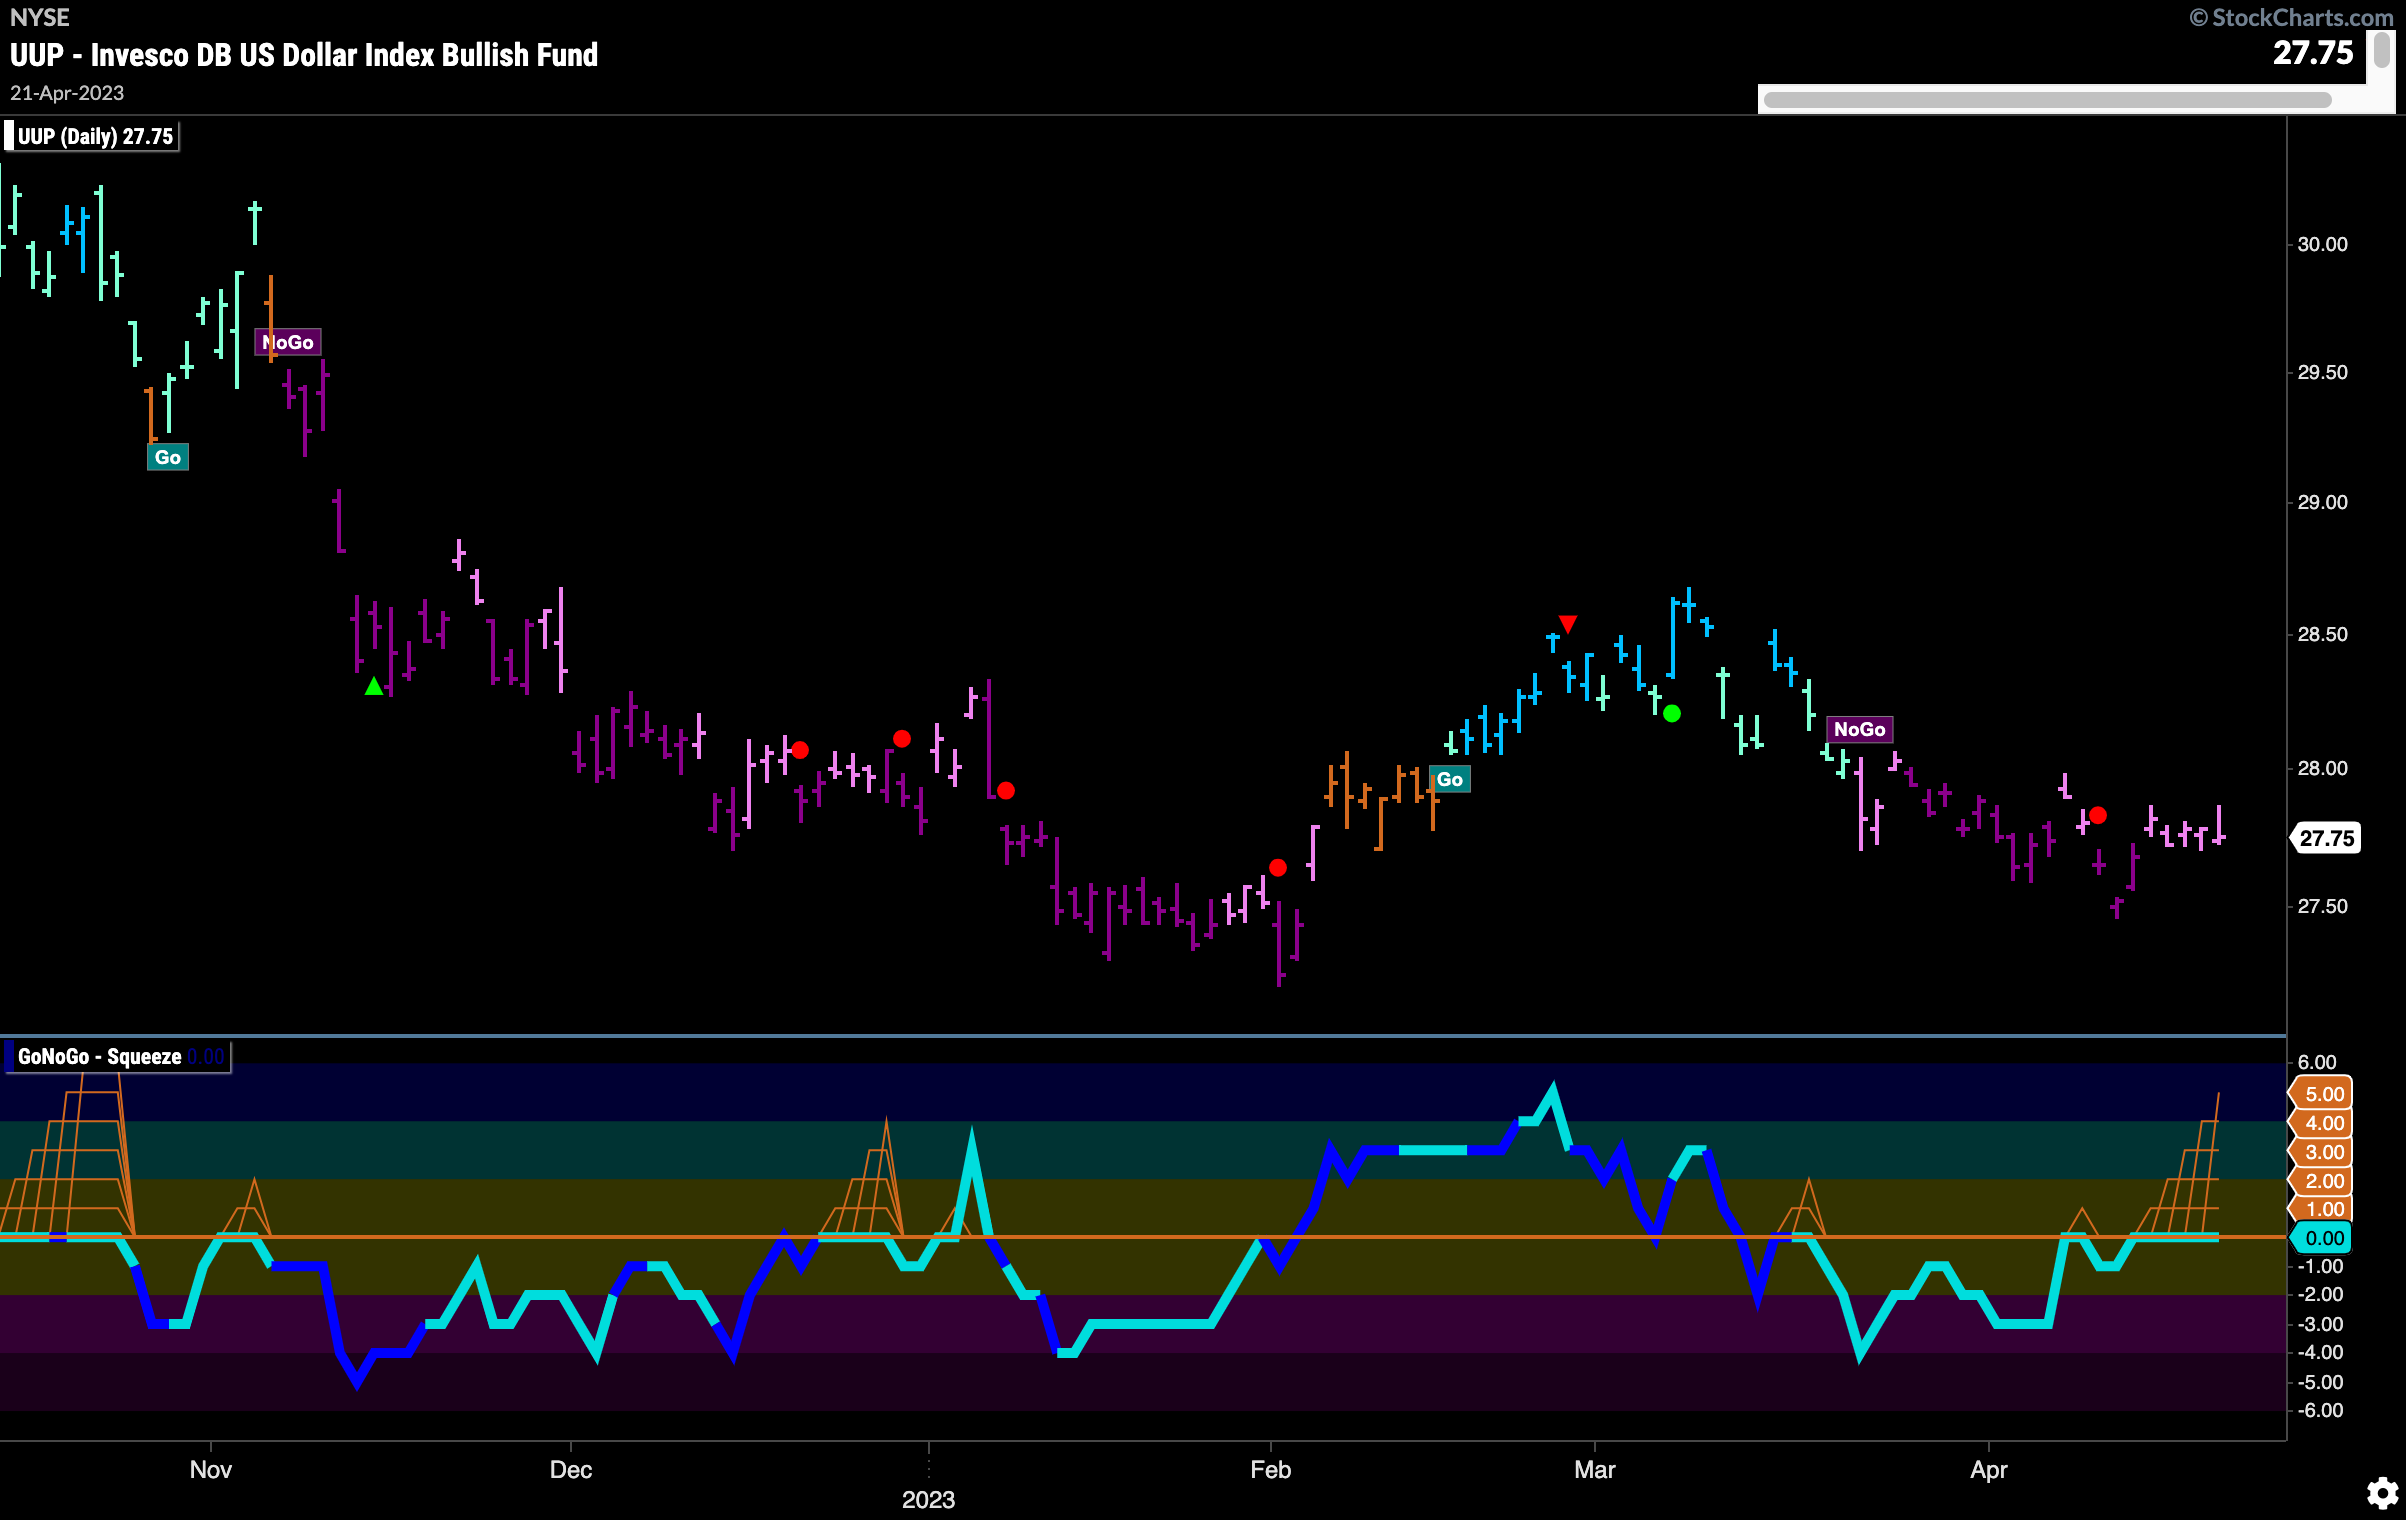Screen dimensions: 2406x1520
Task: Click the NoGo label in March
Action: coord(1859,729)
